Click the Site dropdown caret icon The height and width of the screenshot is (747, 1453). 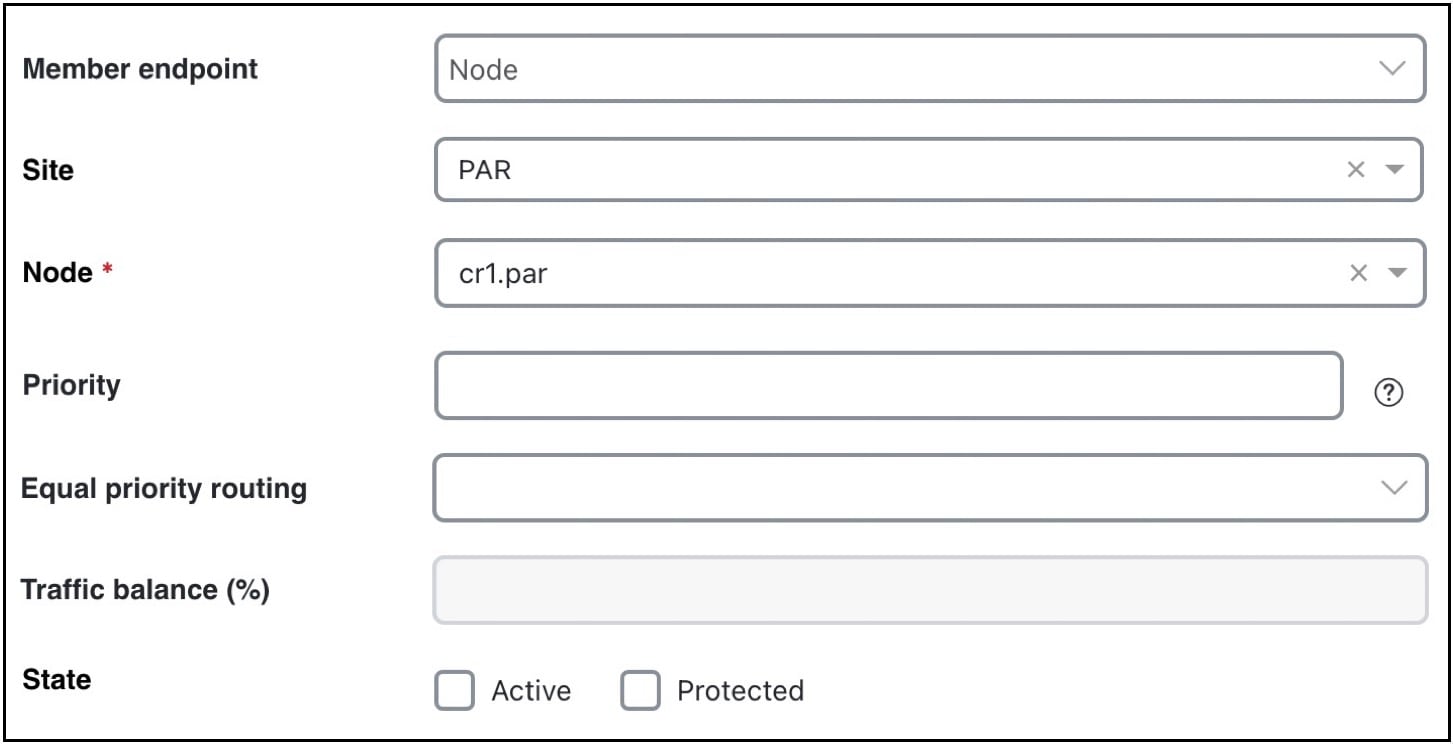click(1392, 170)
